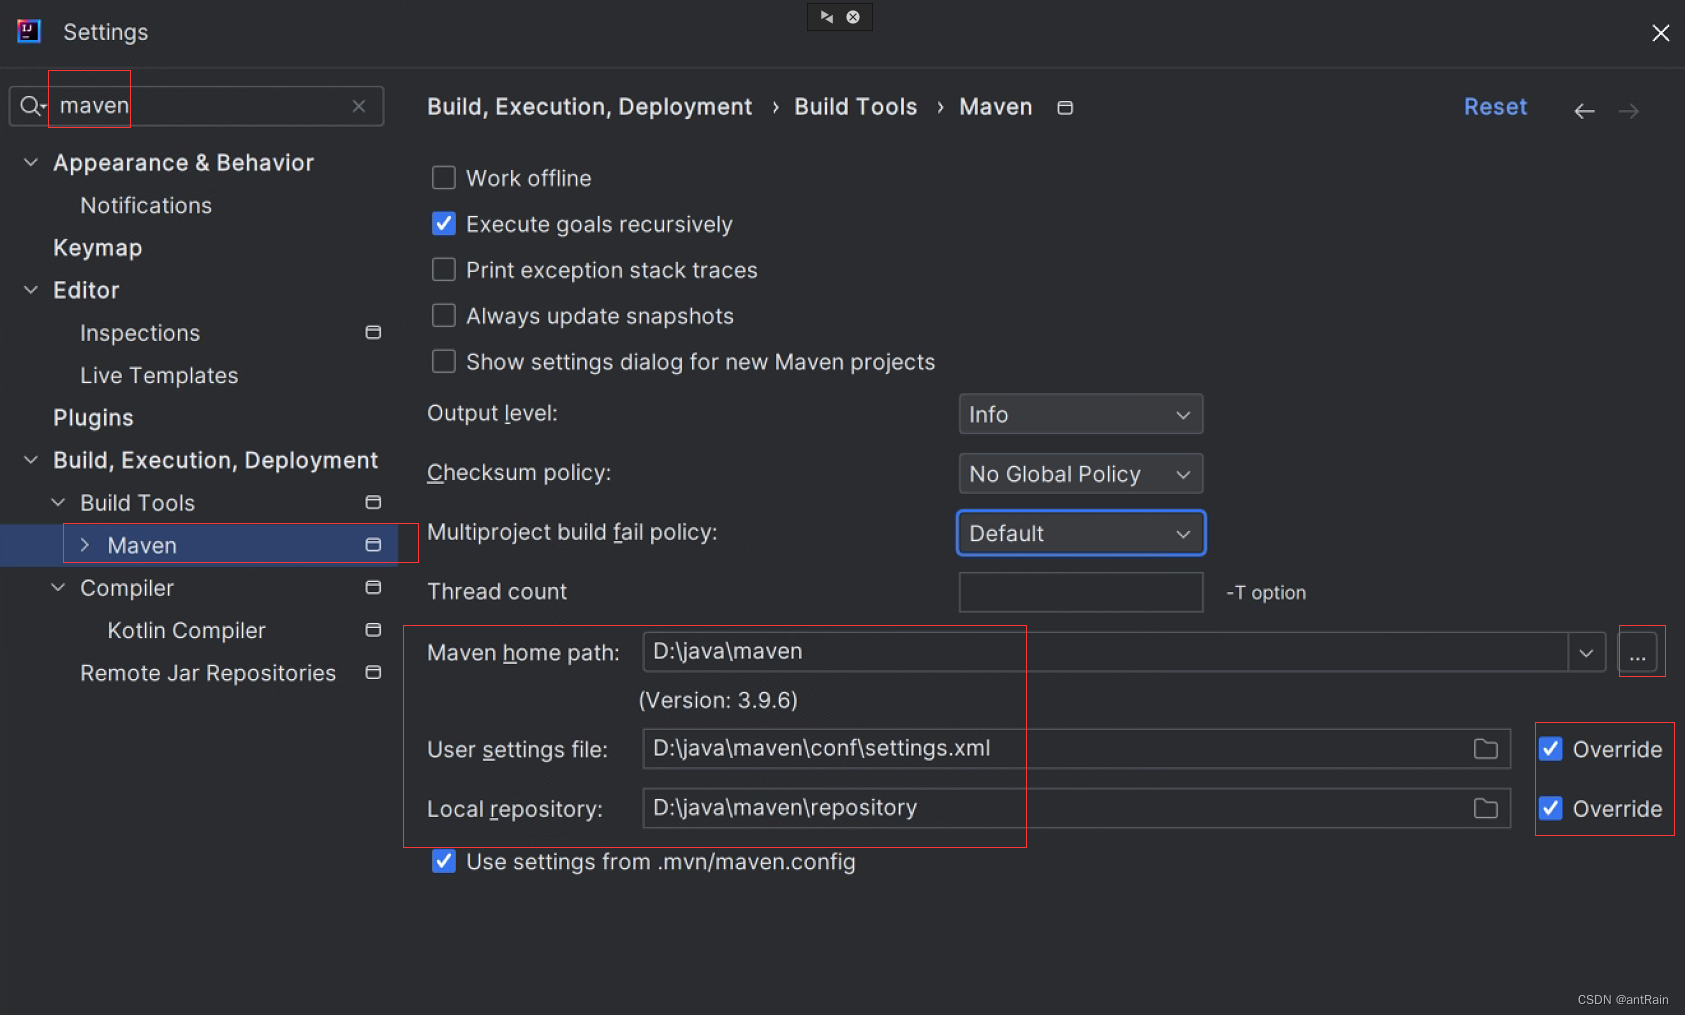
Task: Click the search magnifier icon in settings
Action: tap(32, 106)
